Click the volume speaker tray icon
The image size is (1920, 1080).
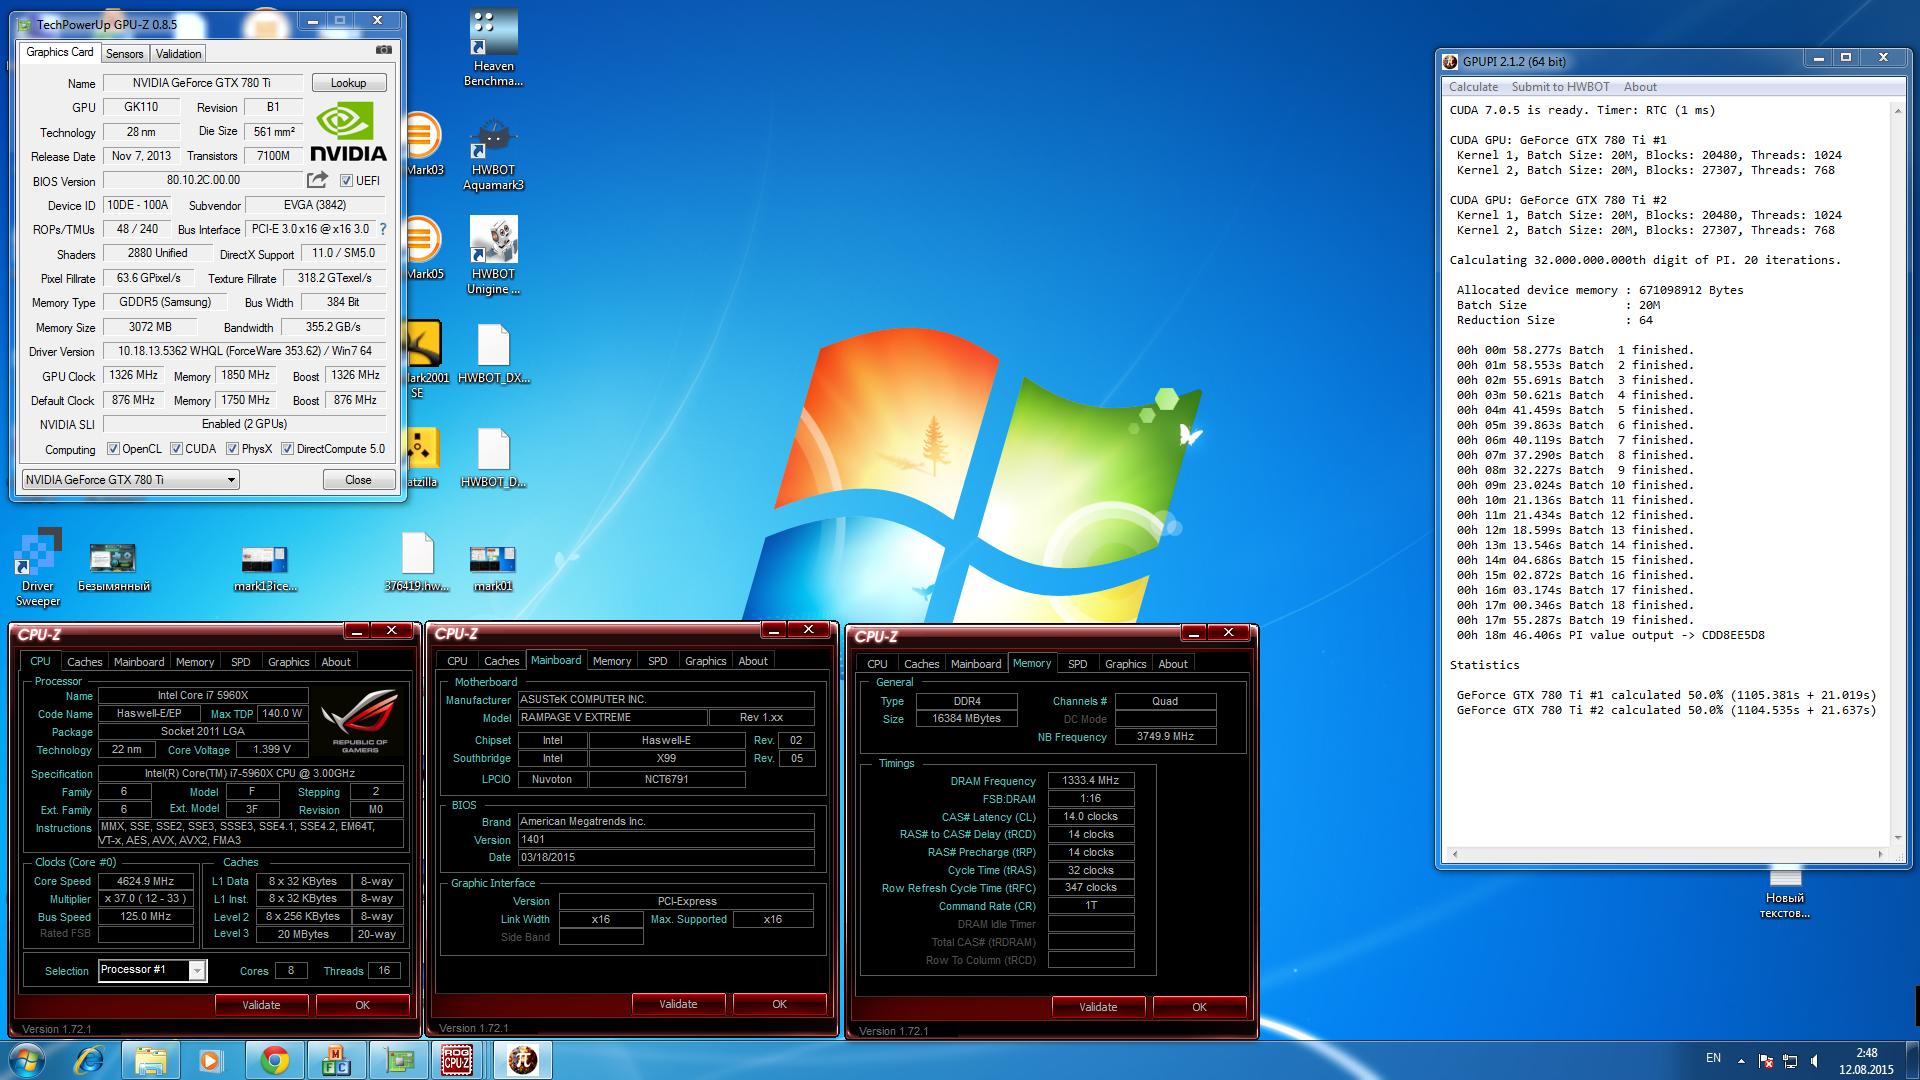[x=1815, y=1060]
